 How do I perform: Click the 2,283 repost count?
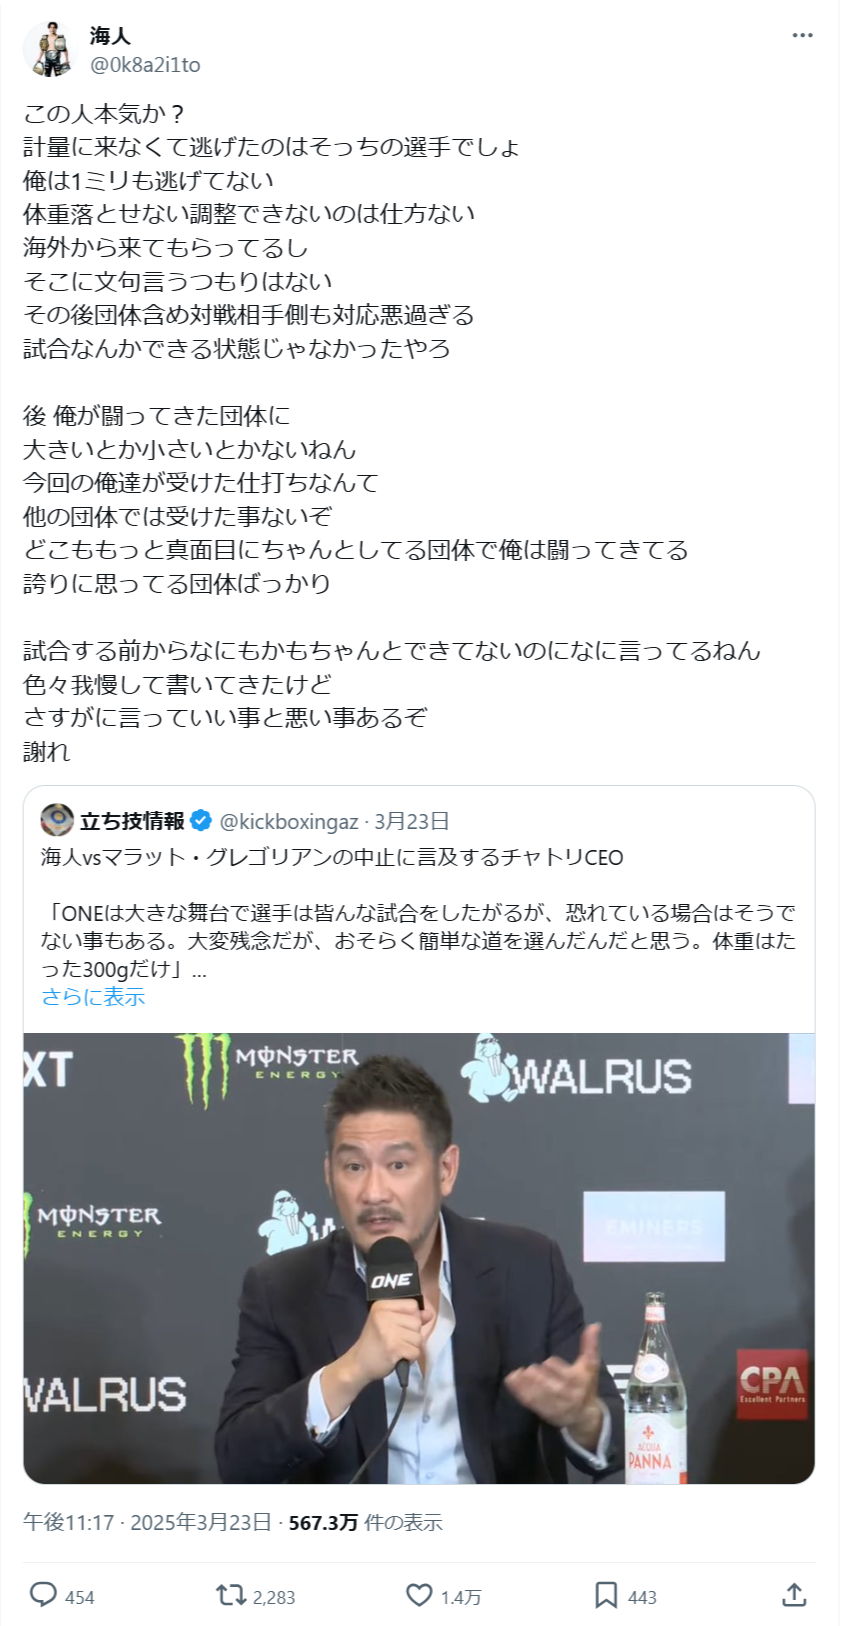274,1597
